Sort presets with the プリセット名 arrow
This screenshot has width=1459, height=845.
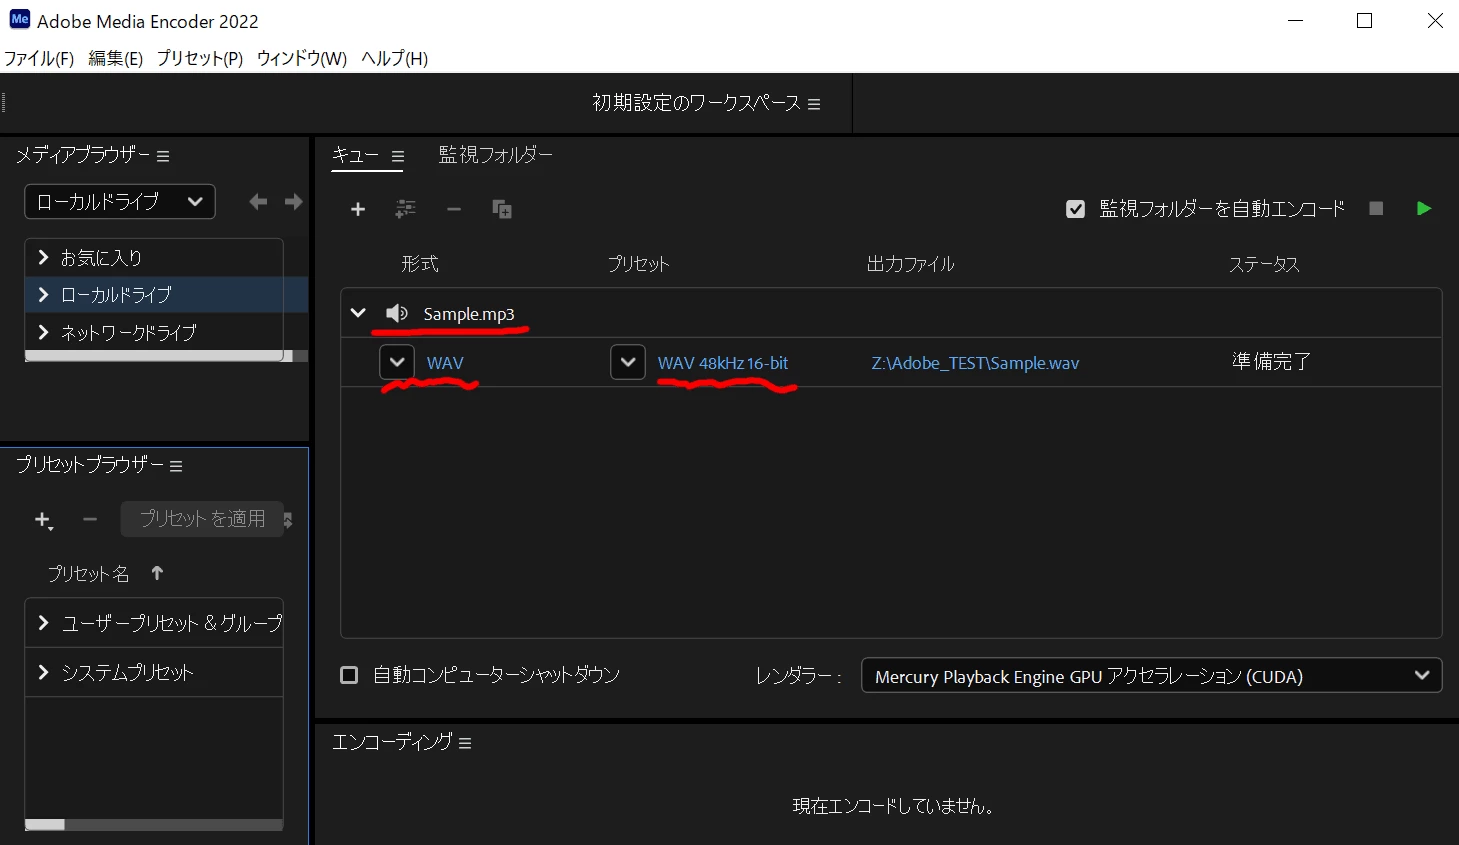tap(157, 573)
